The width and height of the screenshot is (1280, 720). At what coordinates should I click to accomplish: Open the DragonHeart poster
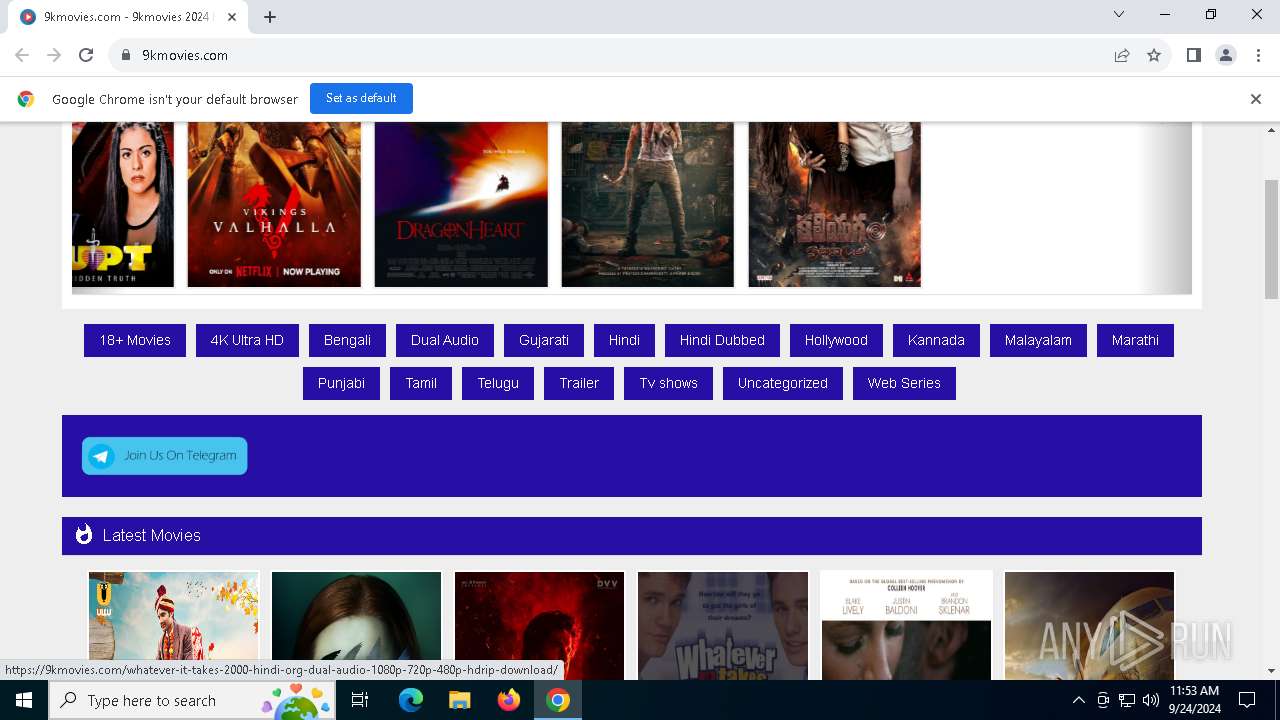(461, 204)
